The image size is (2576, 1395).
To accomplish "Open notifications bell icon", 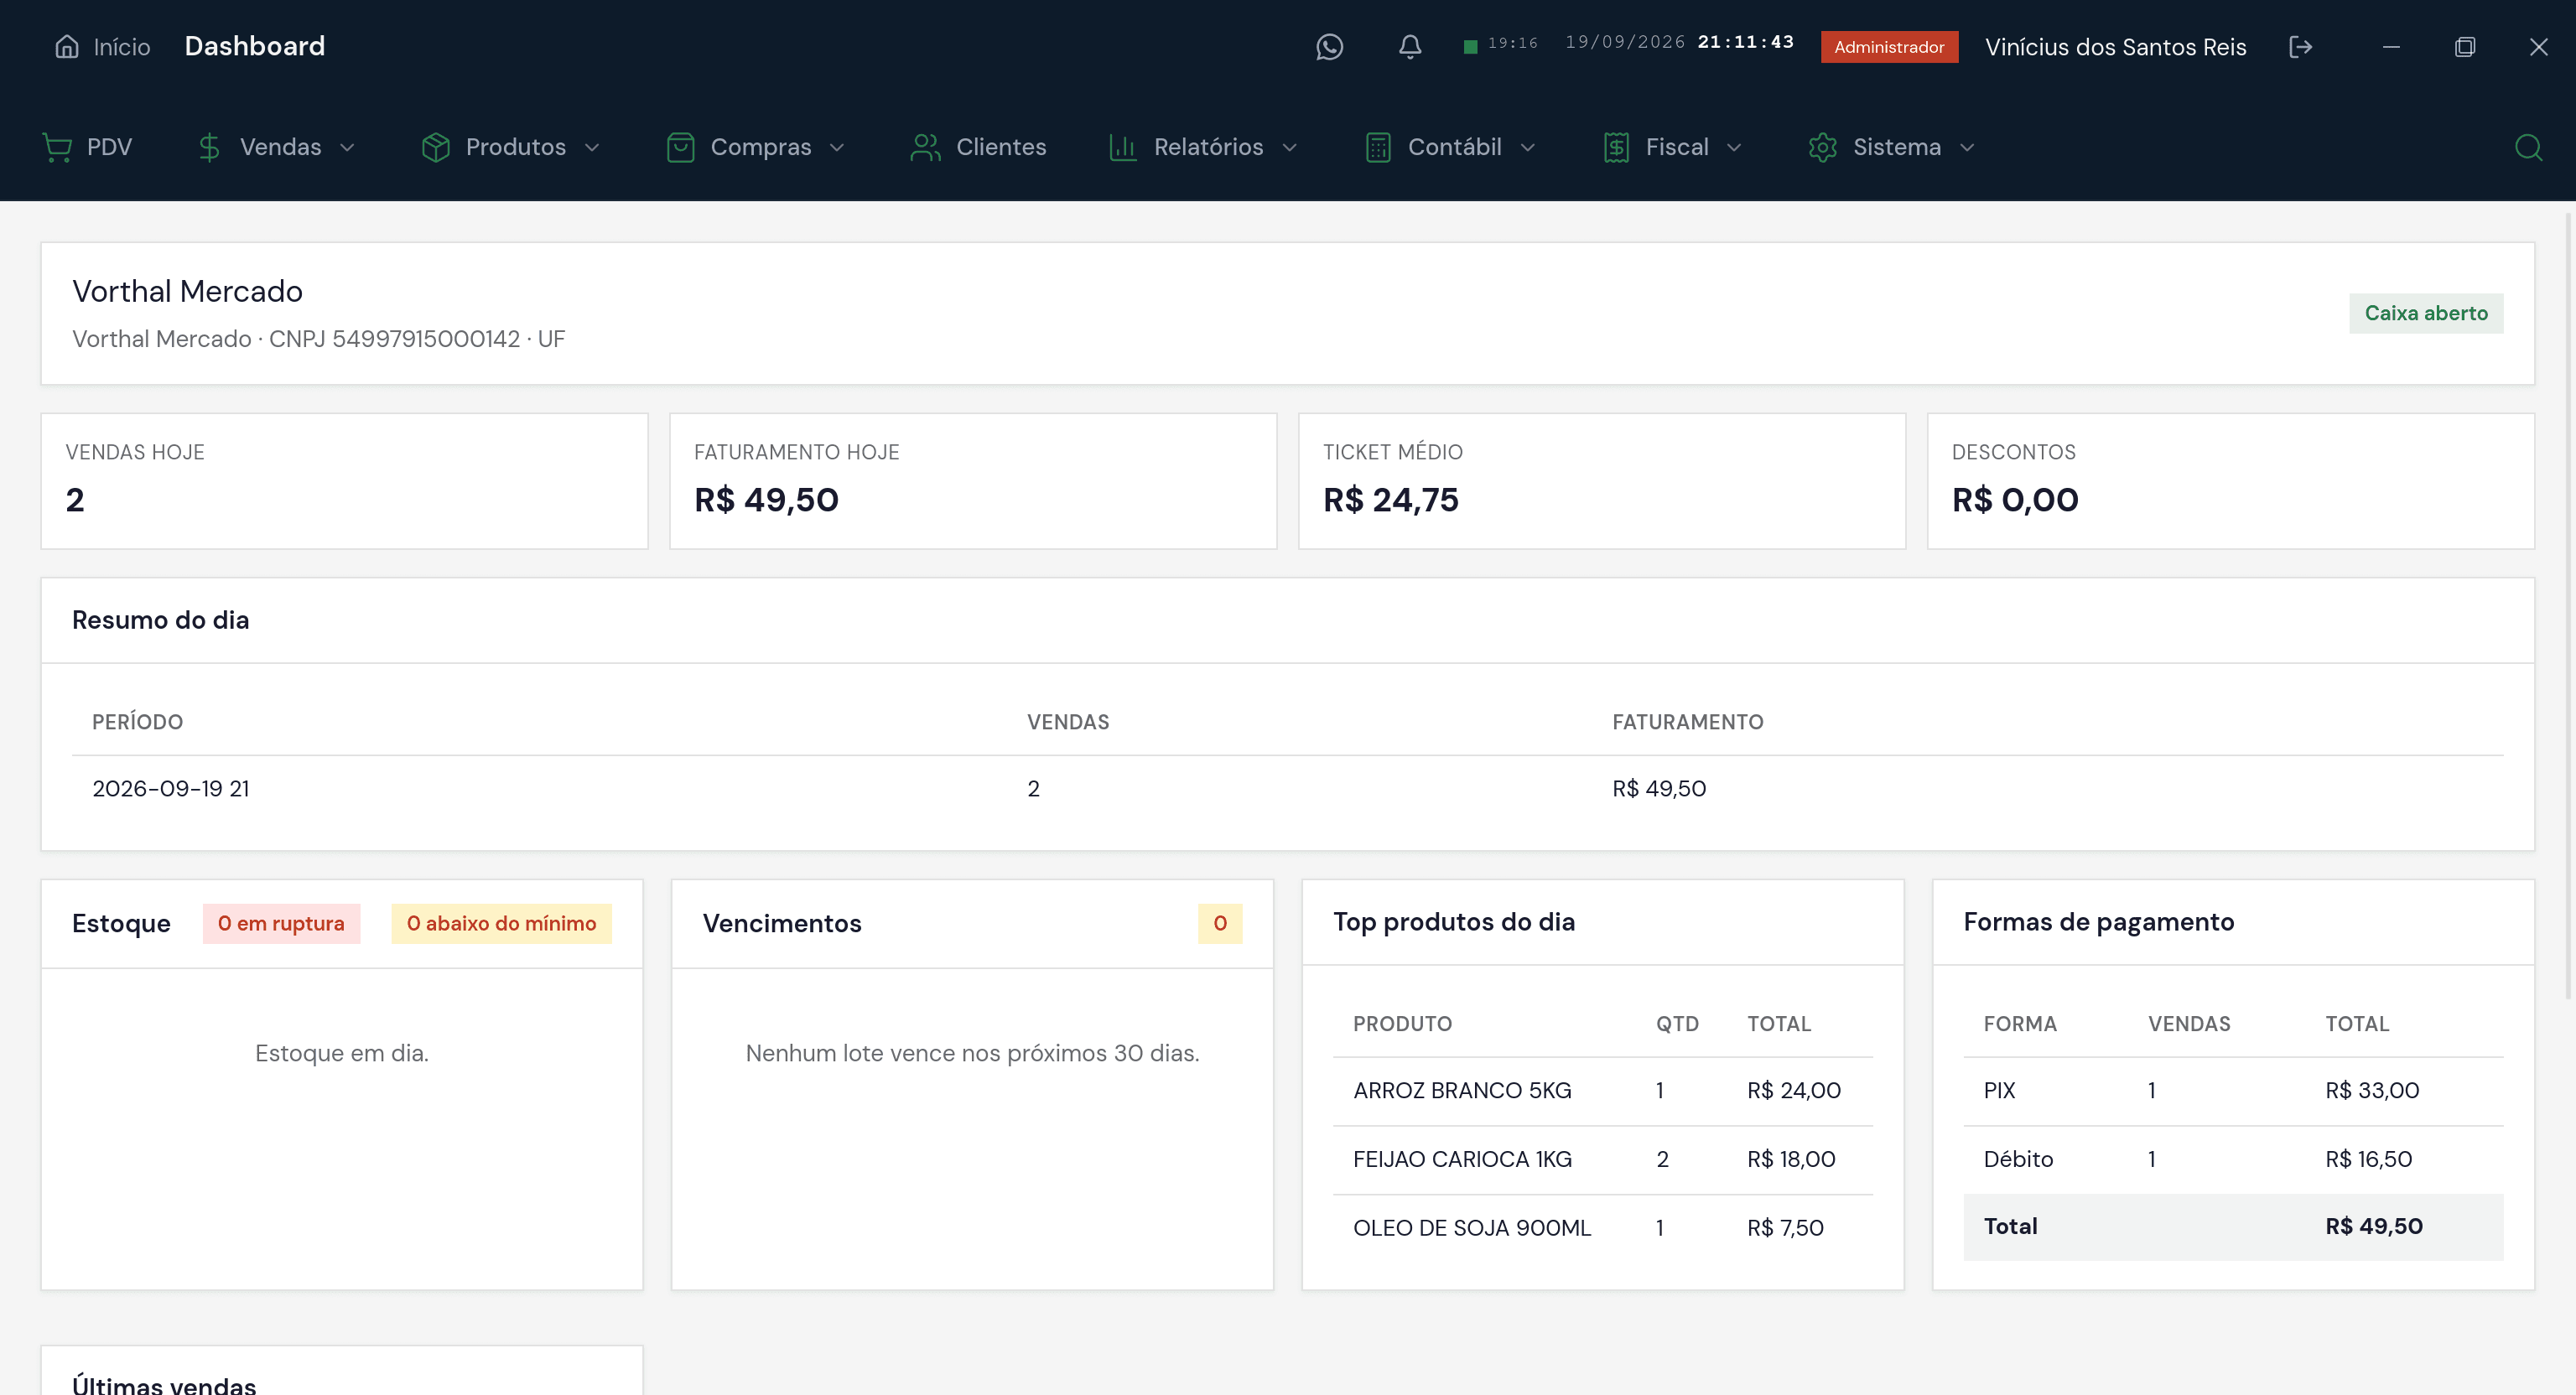I will 1410,47.
